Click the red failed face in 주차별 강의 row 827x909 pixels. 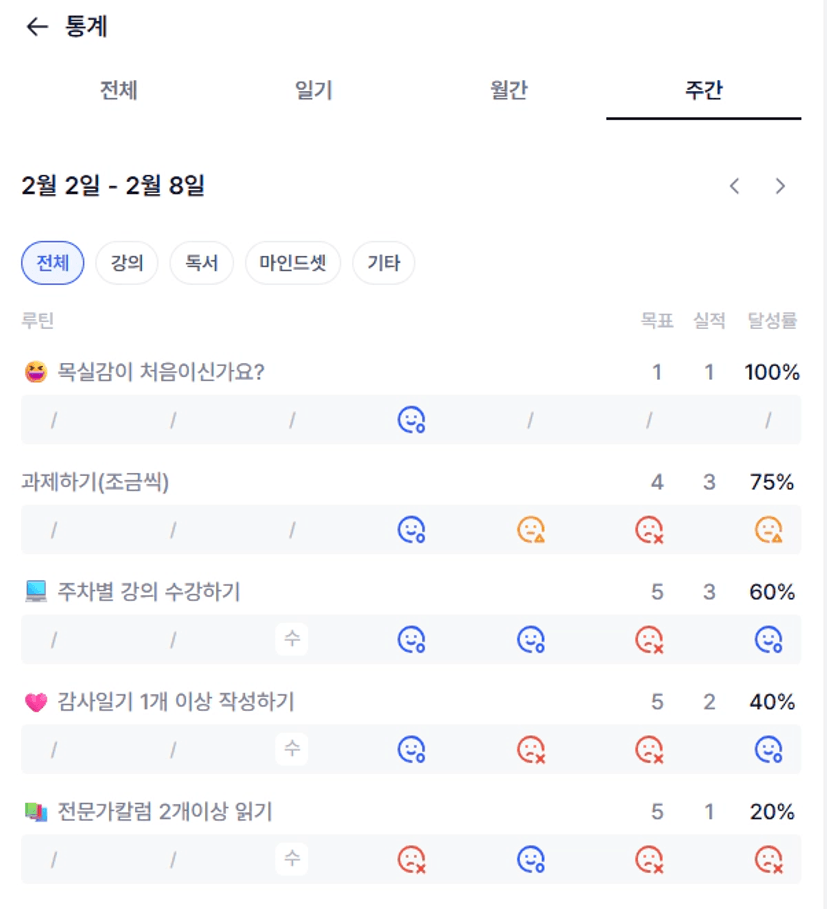coord(649,639)
